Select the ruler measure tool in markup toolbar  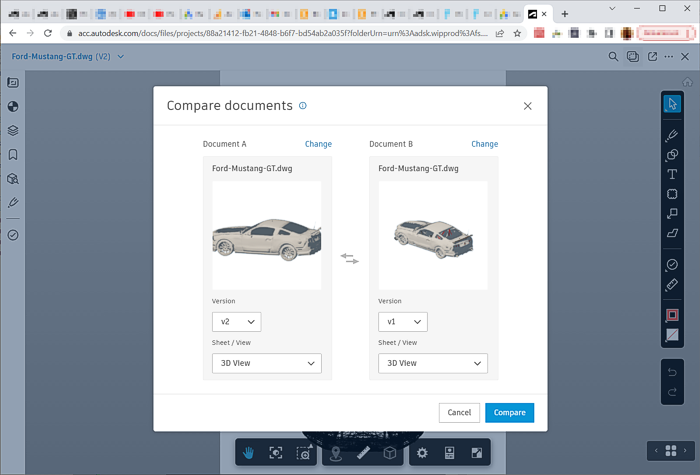672,284
